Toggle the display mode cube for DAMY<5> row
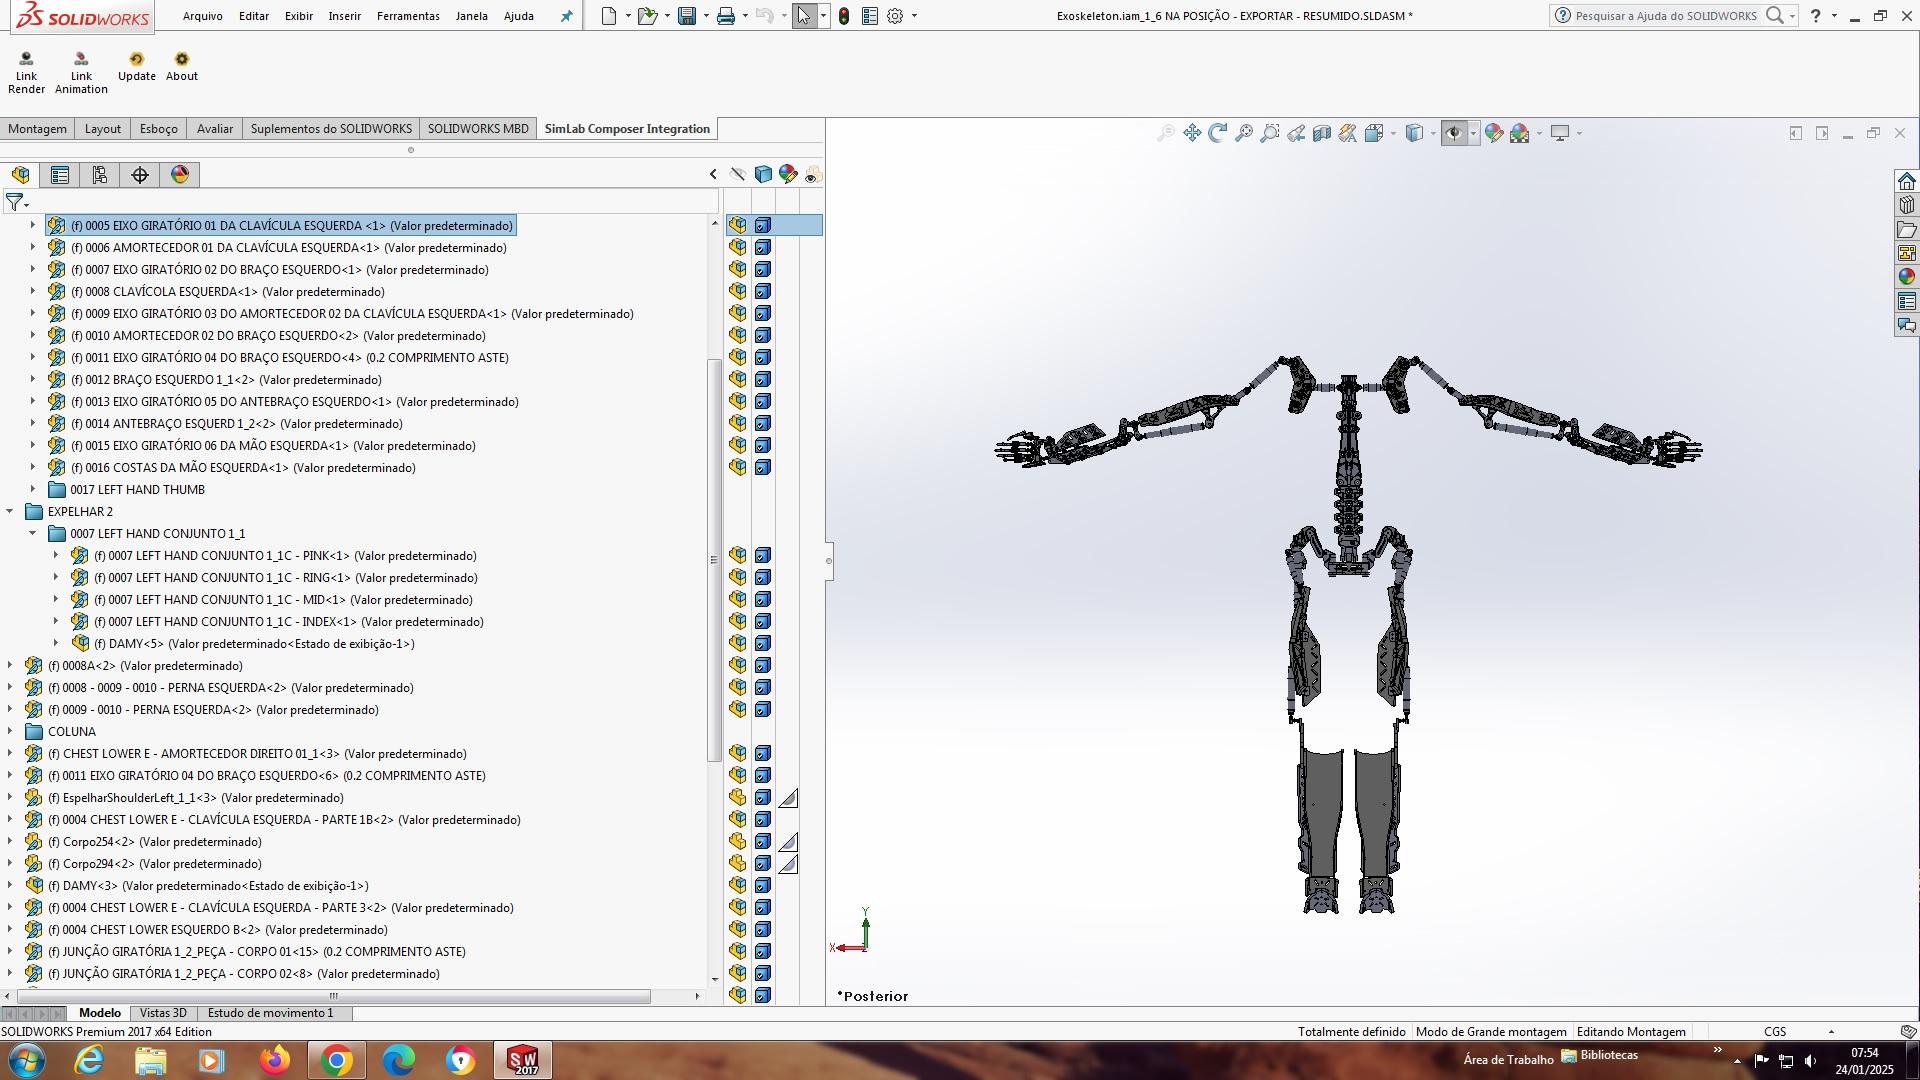The image size is (1920, 1080). [x=763, y=644]
